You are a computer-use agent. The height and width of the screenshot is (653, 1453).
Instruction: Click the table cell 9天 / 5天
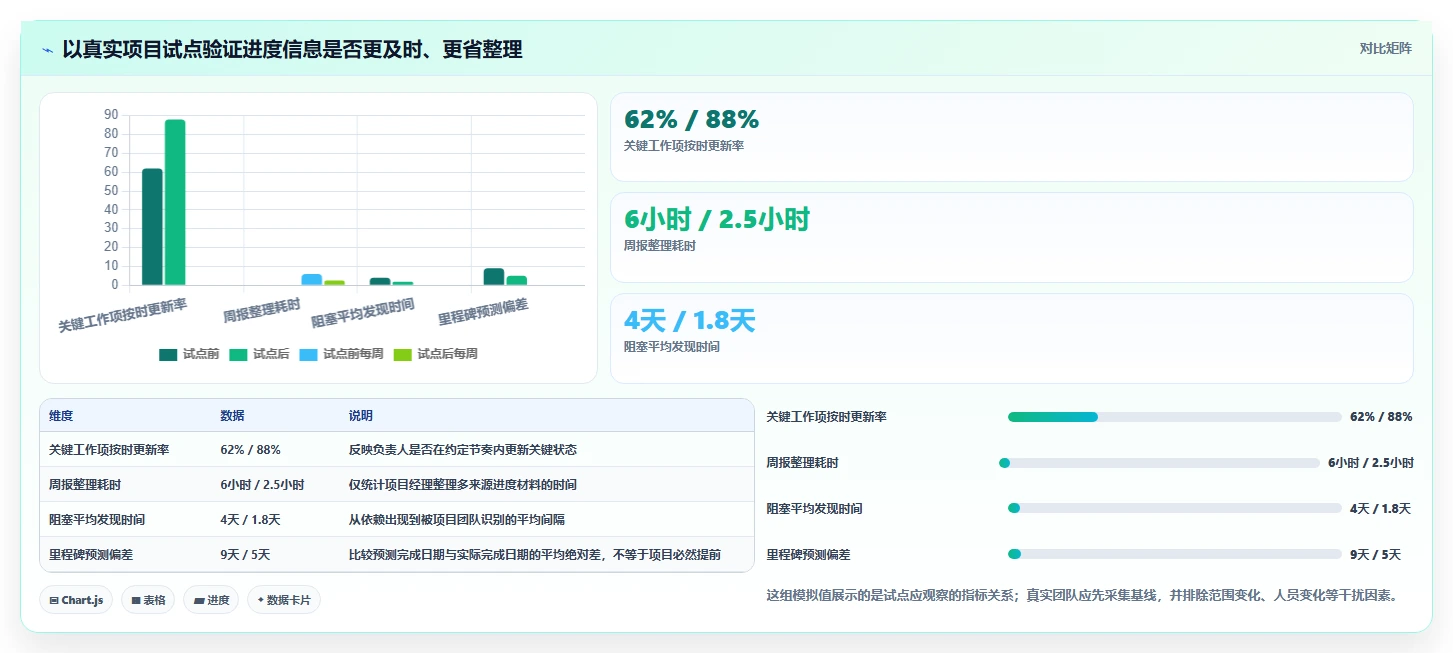pyautogui.click(x=245, y=555)
